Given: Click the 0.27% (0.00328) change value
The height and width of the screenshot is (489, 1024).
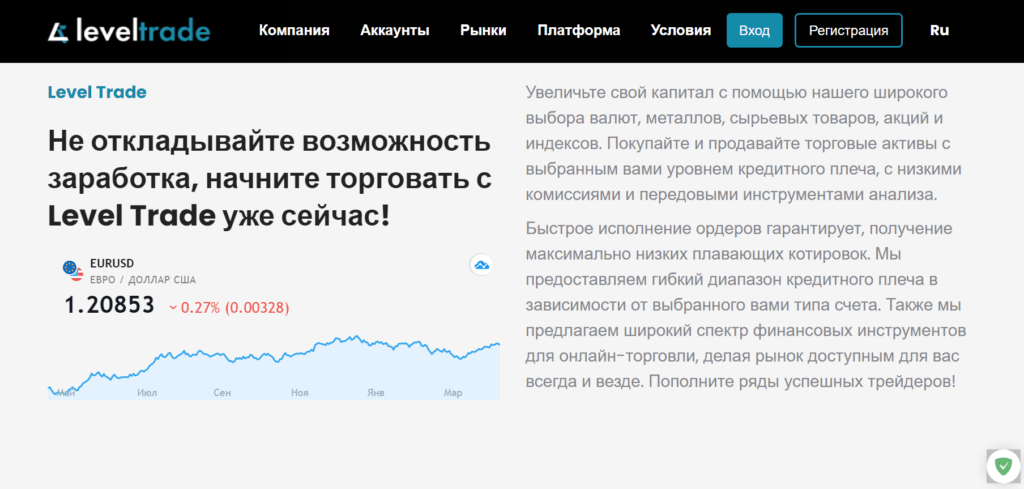Looking at the screenshot, I should coord(229,308).
